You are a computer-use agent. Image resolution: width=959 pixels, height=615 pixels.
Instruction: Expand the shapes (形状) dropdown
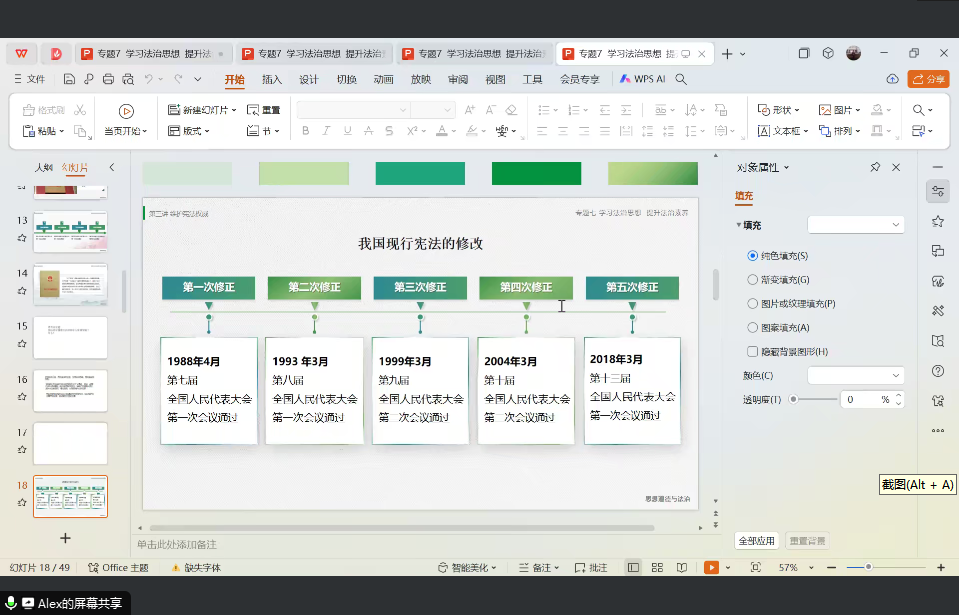pyautogui.click(x=778, y=110)
